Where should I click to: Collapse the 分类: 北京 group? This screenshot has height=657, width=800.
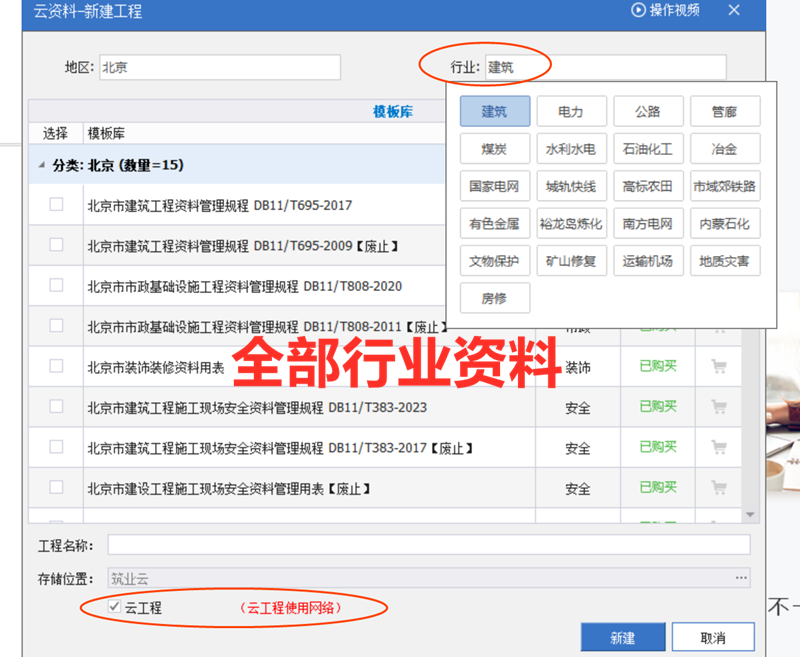(41, 165)
